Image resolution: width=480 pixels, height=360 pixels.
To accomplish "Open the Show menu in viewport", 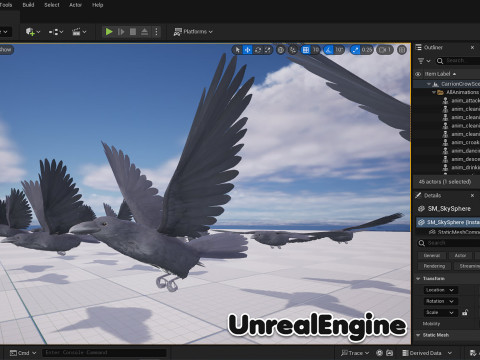I will [6, 50].
